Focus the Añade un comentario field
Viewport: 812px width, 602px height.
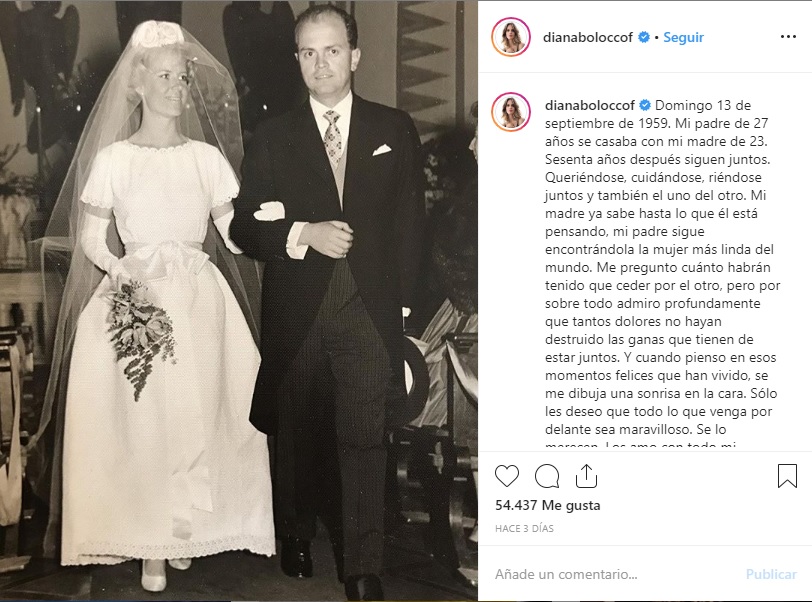(x=615, y=574)
